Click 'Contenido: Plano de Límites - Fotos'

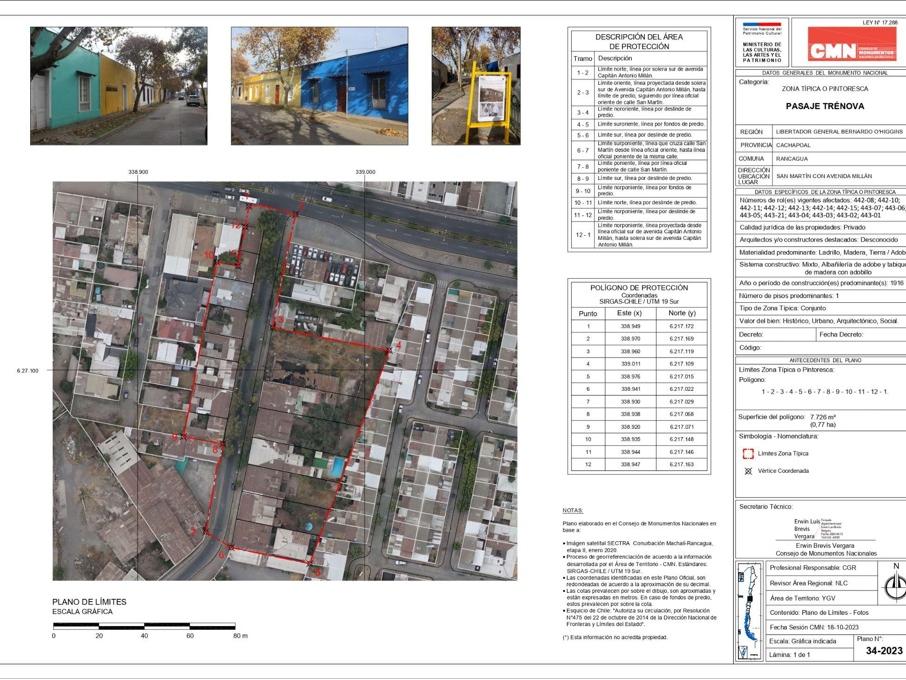[819, 612]
